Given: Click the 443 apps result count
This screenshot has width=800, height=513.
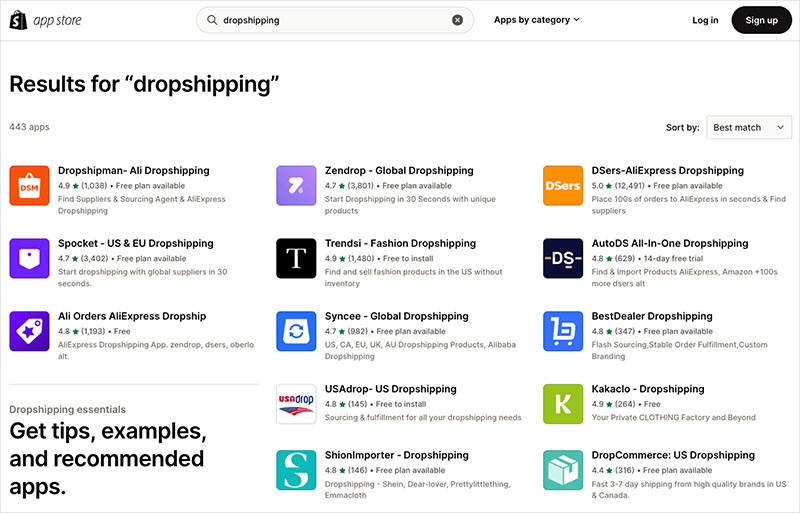Looking at the screenshot, I should click(x=29, y=127).
